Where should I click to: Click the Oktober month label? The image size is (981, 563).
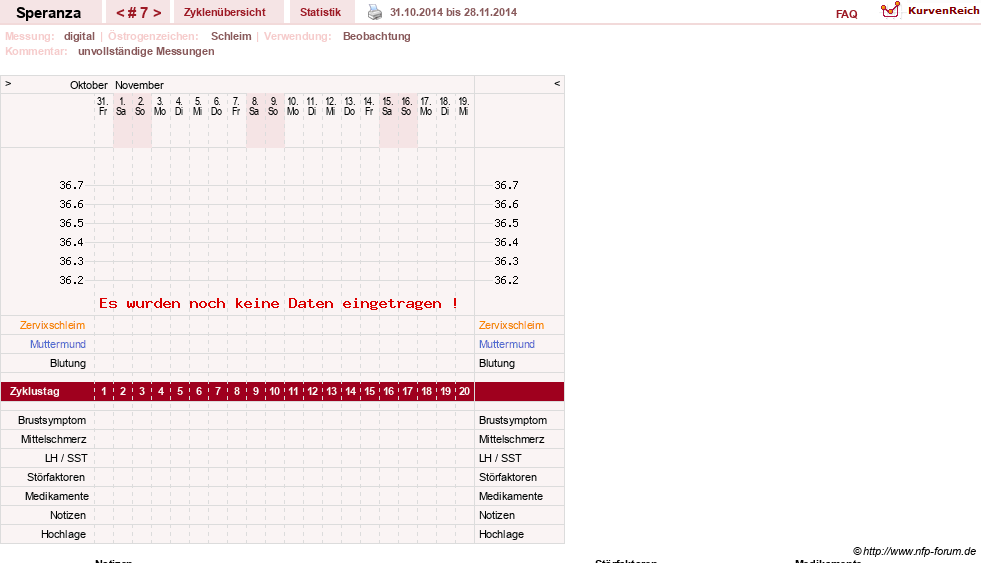tap(89, 85)
